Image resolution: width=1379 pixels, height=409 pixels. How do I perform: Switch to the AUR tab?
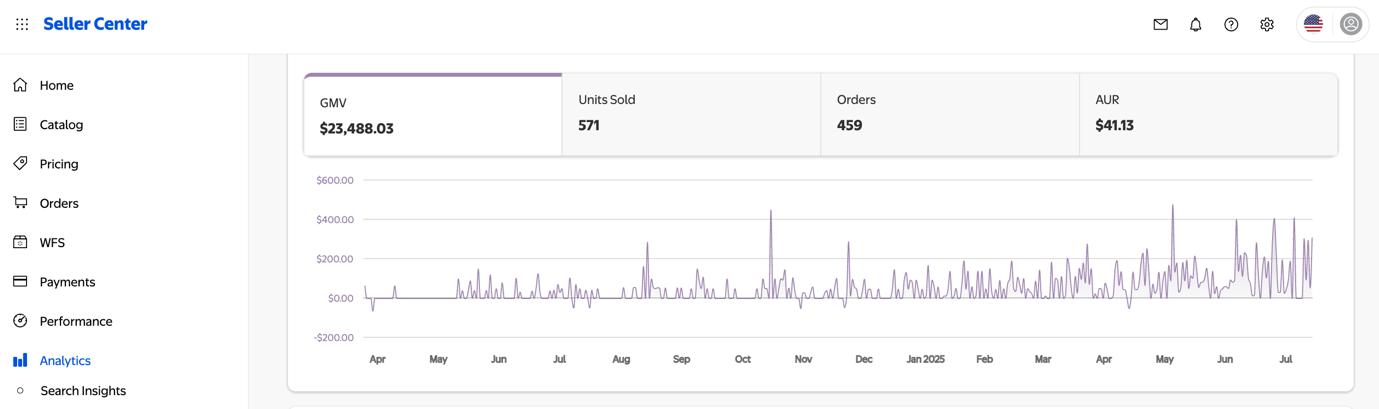(x=1208, y=114)
